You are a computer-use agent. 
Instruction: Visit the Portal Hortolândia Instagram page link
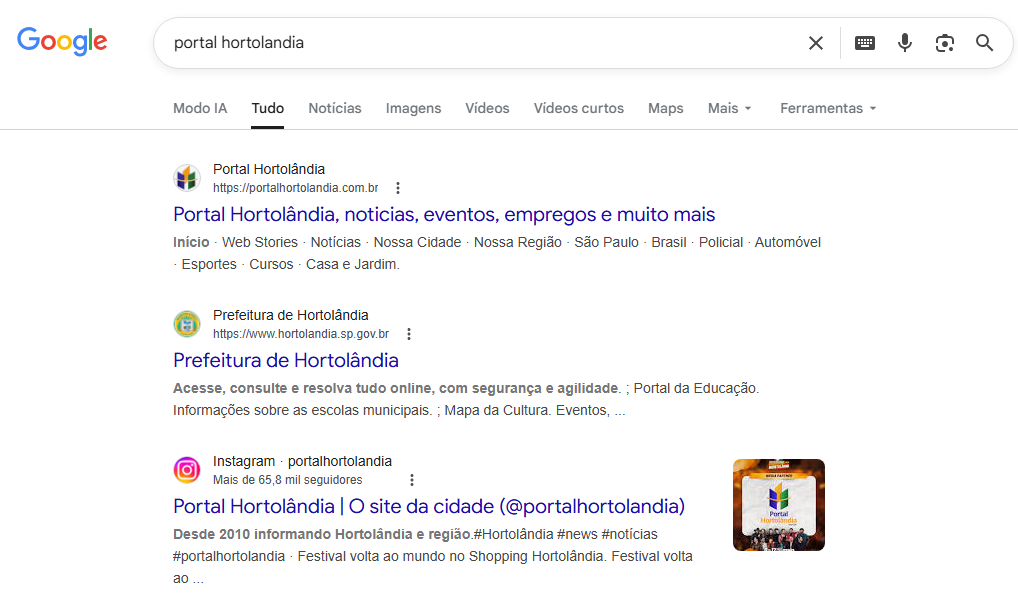(426, 506)
